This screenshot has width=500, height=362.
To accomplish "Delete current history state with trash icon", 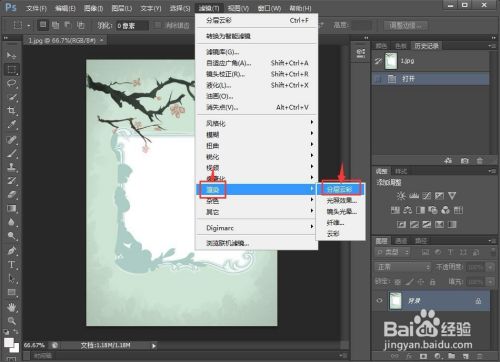I will point(479,161).
